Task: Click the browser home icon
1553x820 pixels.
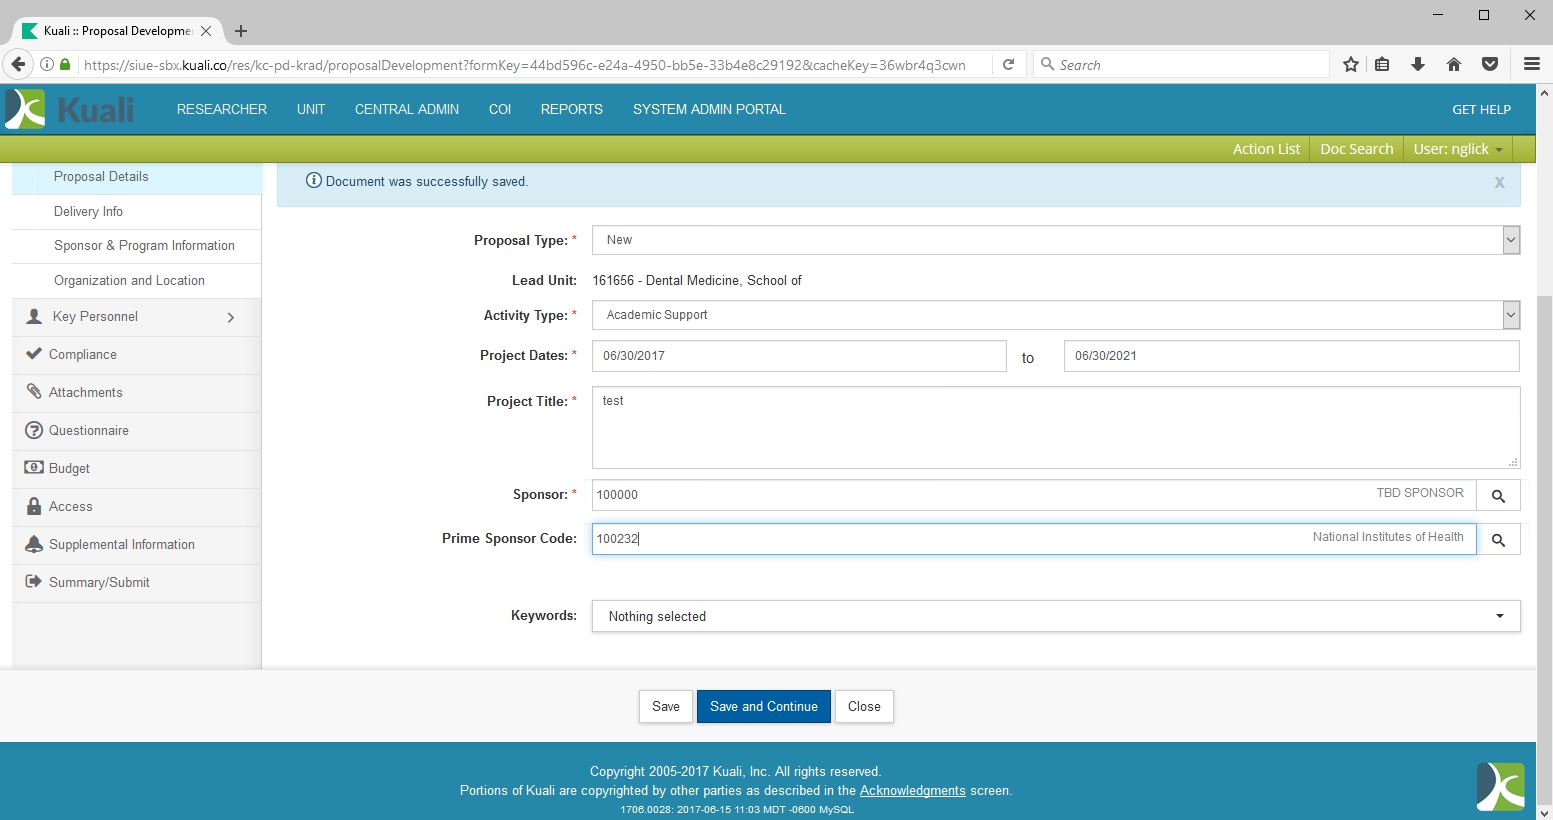Action: click(x=1454, y=65)
